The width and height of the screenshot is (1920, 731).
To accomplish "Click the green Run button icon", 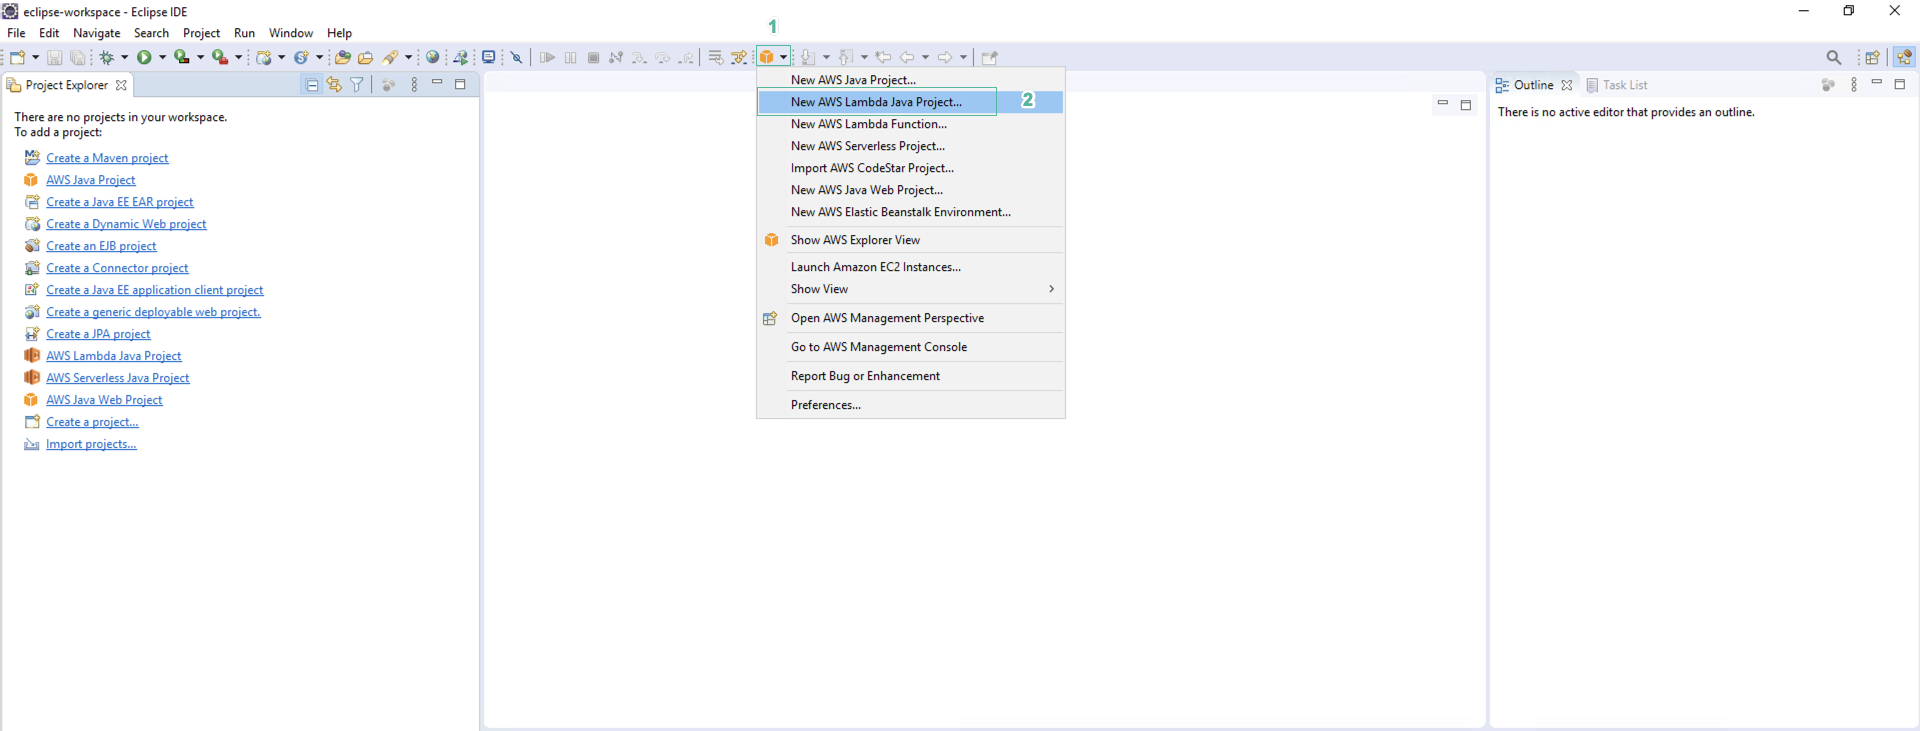I will click(144, 58).
